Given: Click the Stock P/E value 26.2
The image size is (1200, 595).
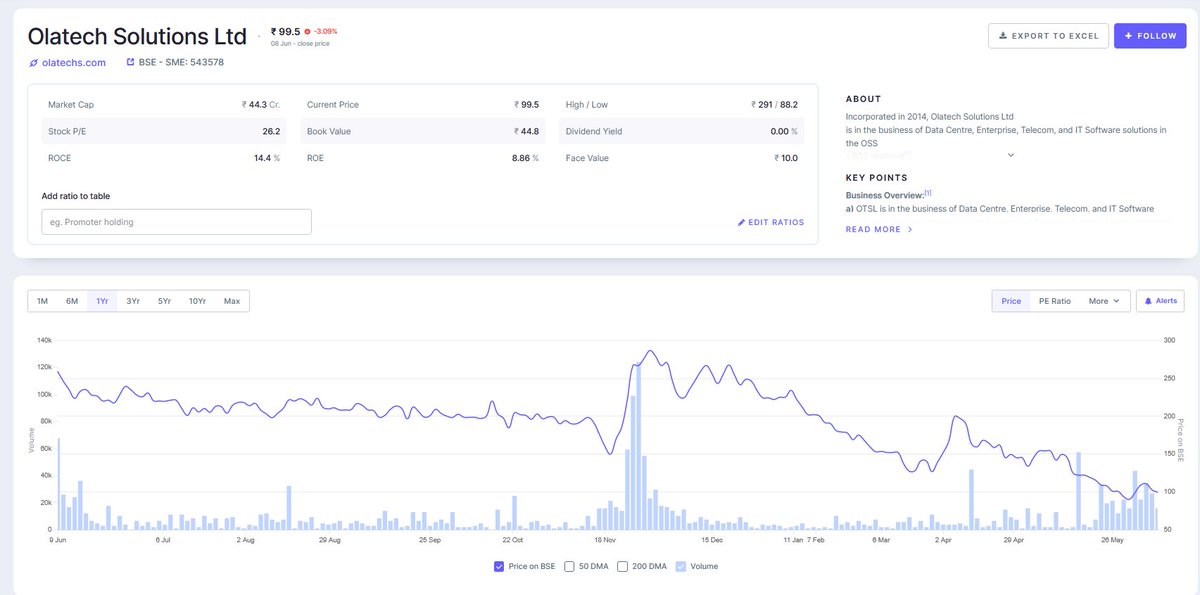Looking at the screenshot, I should pos(271,131).
